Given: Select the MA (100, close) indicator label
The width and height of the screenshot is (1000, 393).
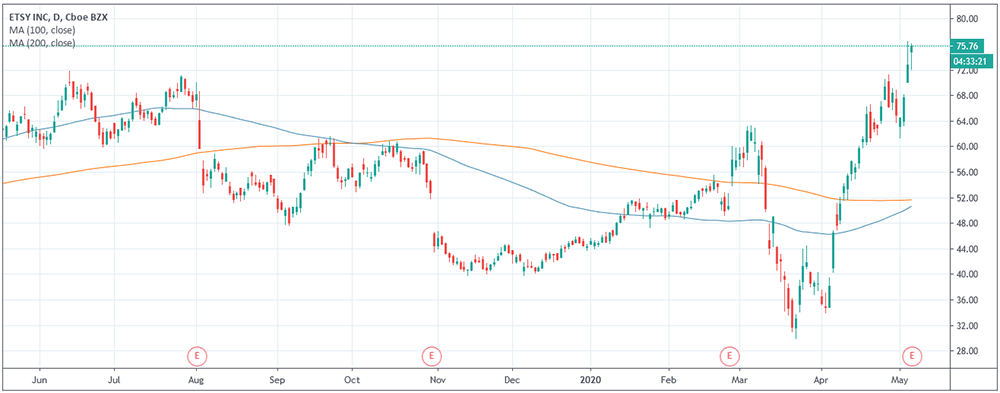Looking at the screenshot, I should [x=42, y=30].
